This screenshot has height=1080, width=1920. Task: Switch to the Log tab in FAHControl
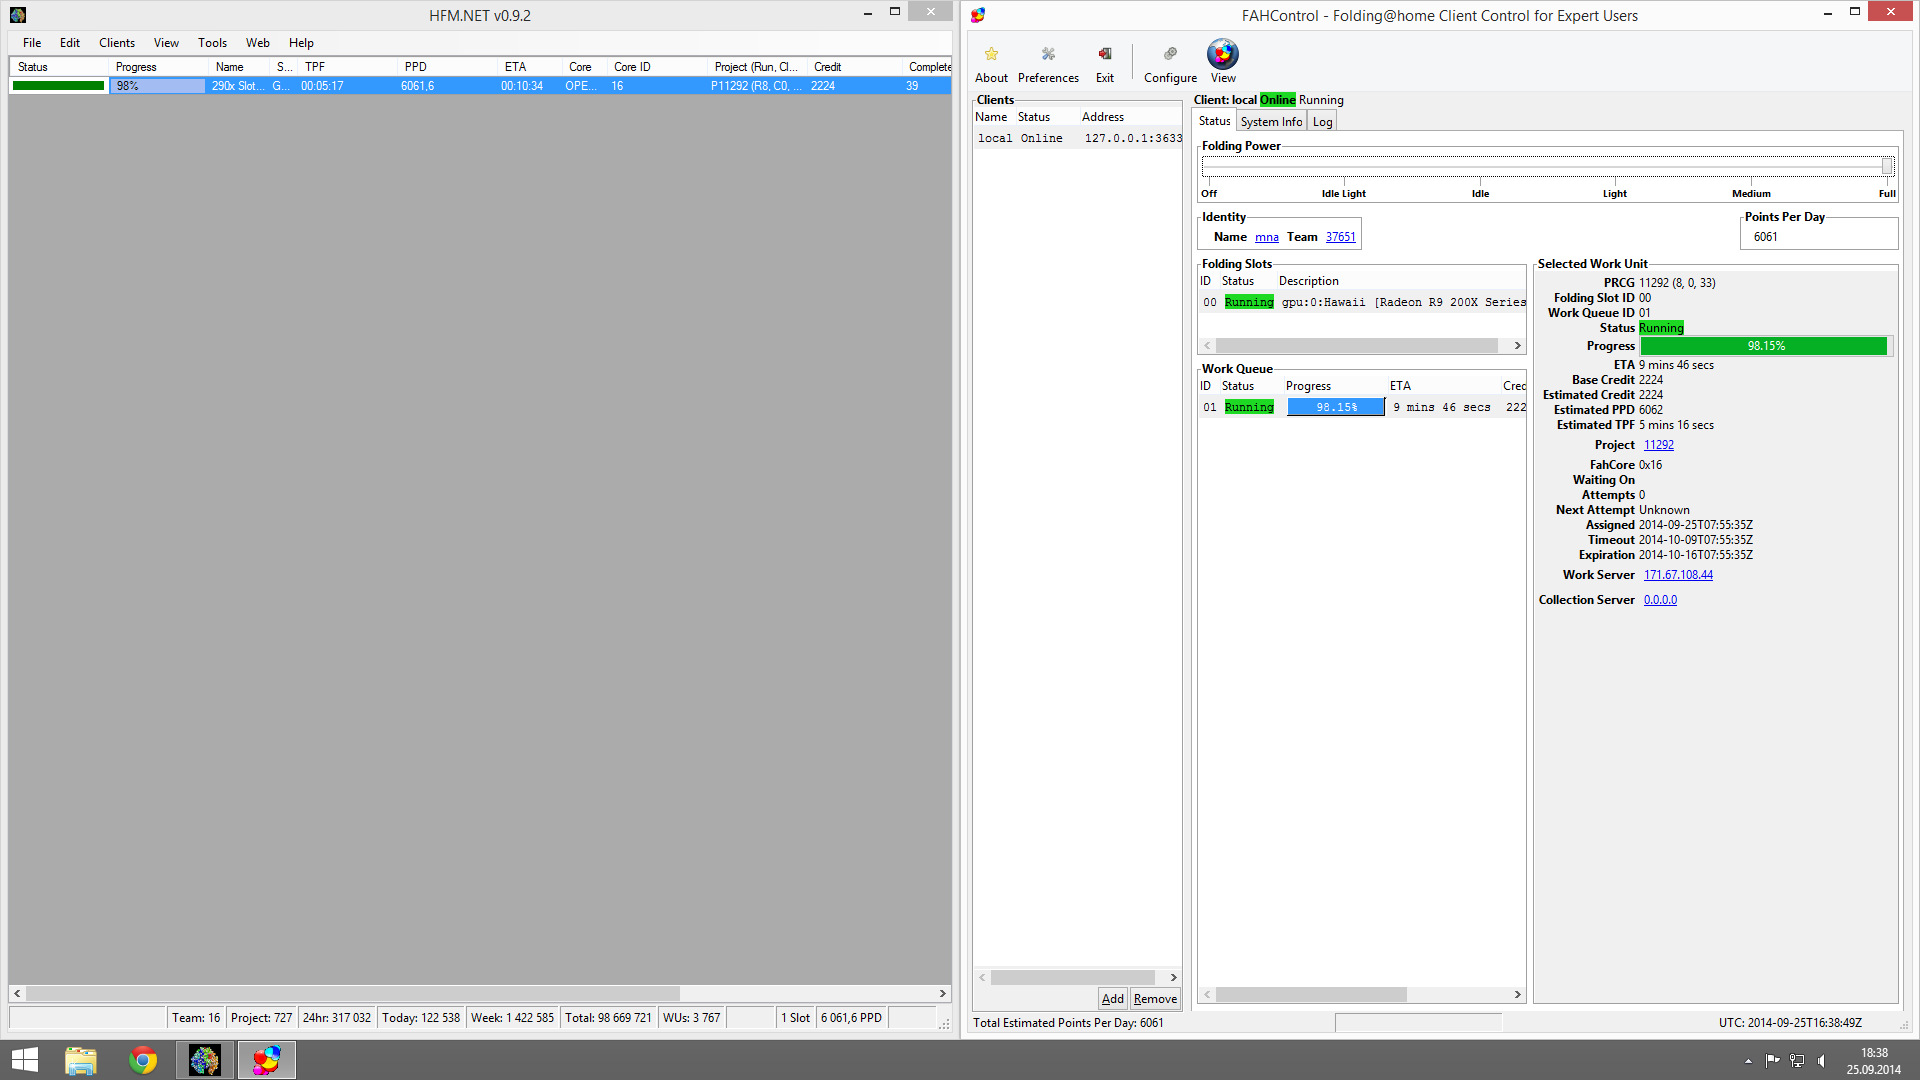(x=1322, y=122)
